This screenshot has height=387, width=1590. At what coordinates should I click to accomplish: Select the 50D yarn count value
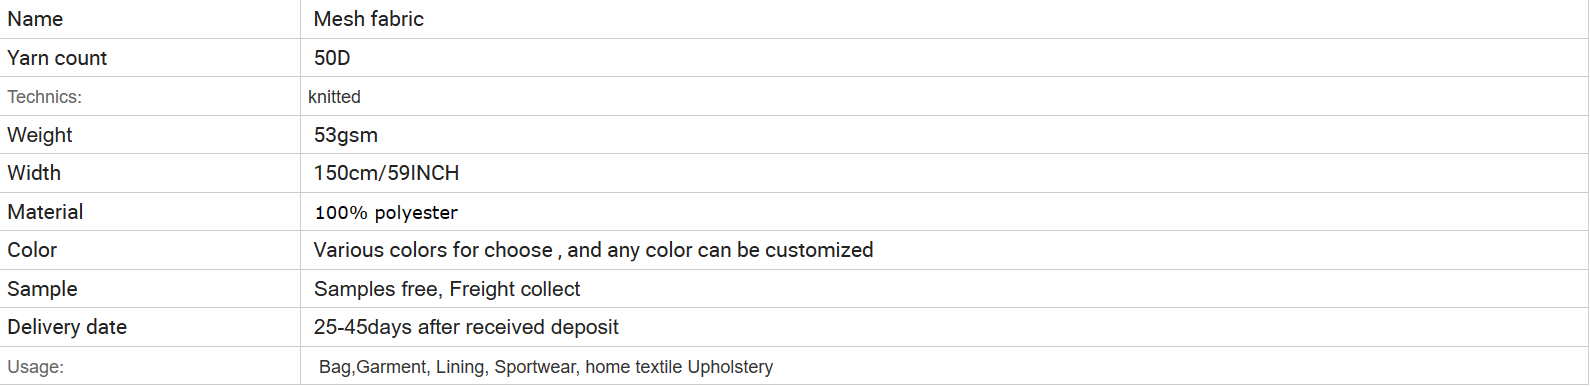[332, 58]
